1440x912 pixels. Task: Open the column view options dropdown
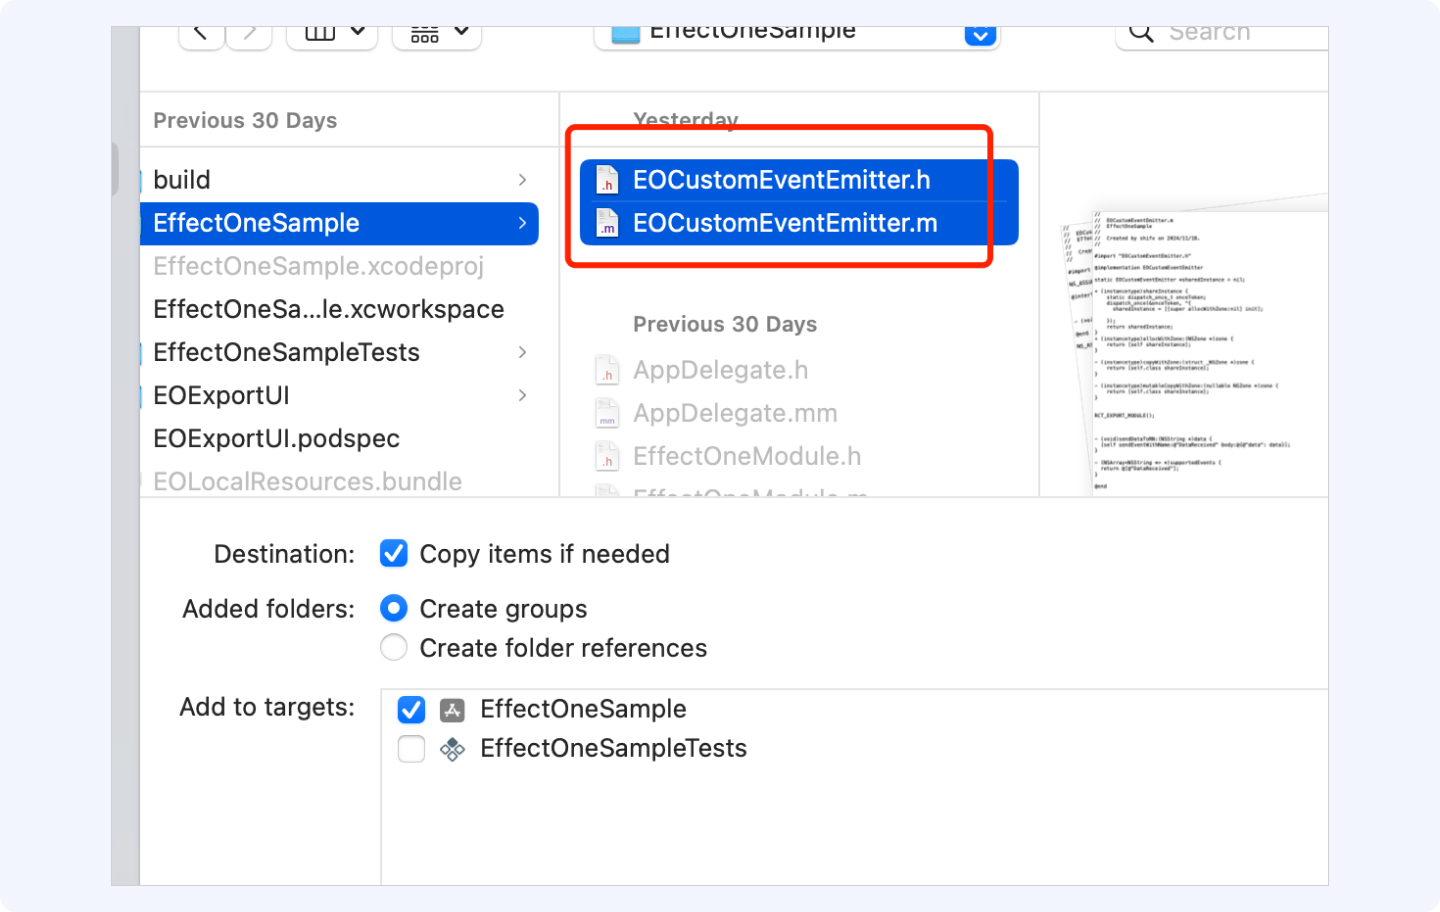[333, 36]
